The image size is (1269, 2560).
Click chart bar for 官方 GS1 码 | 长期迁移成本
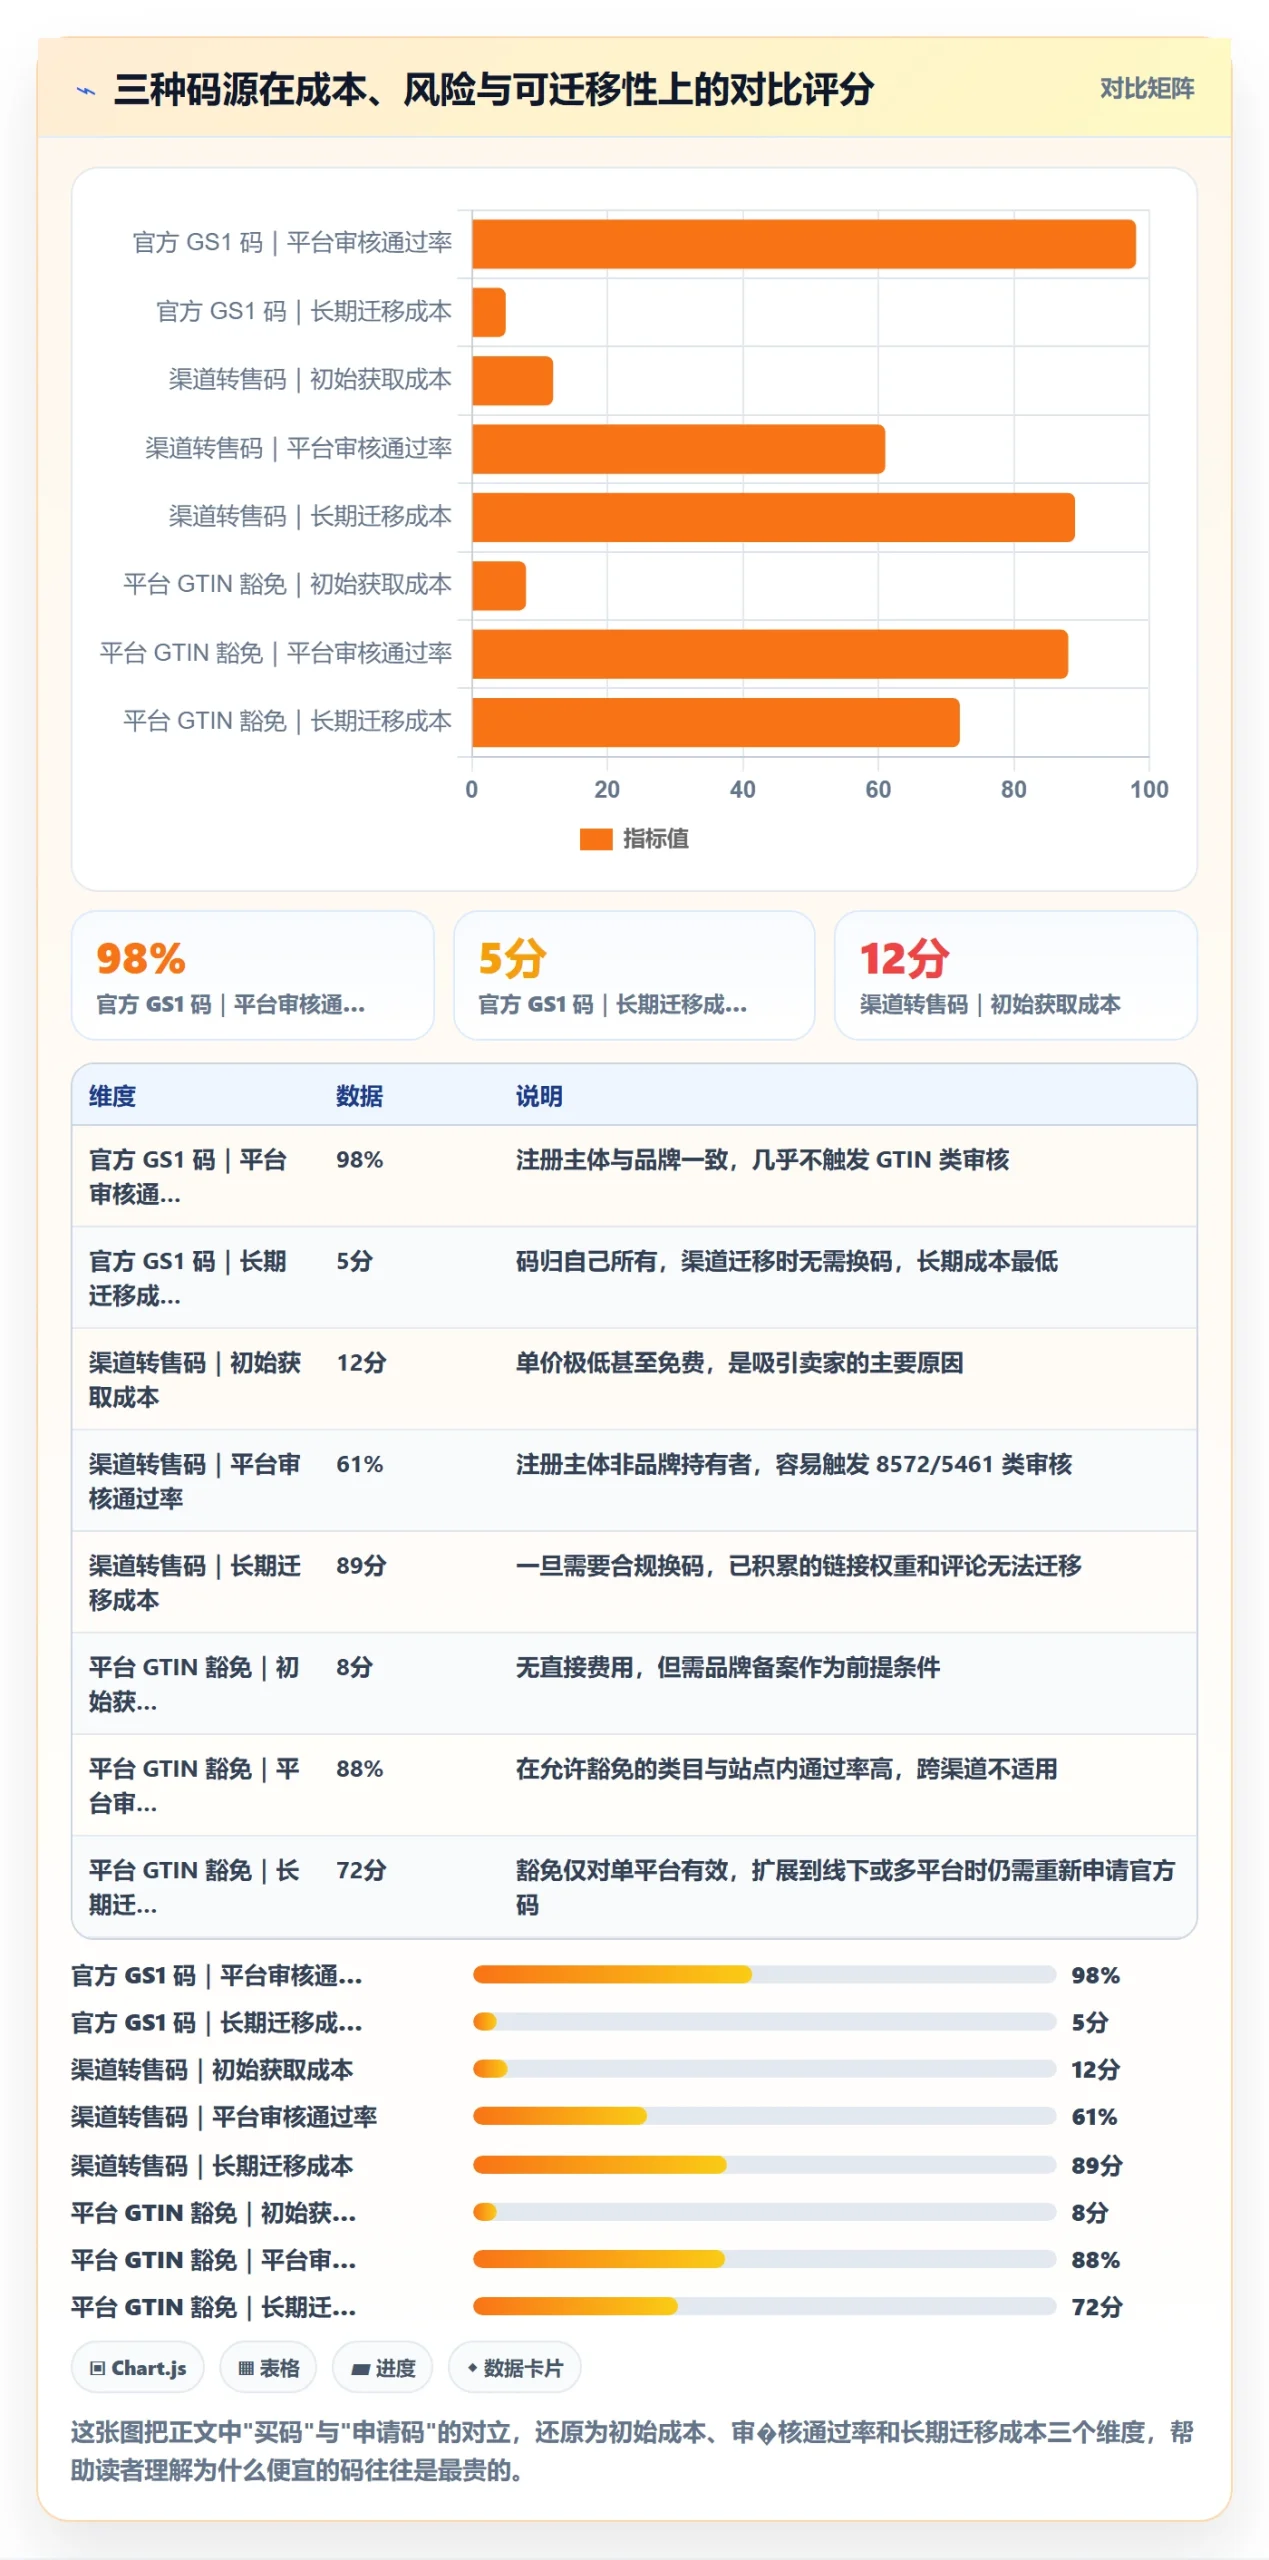[x=488, y=312]
